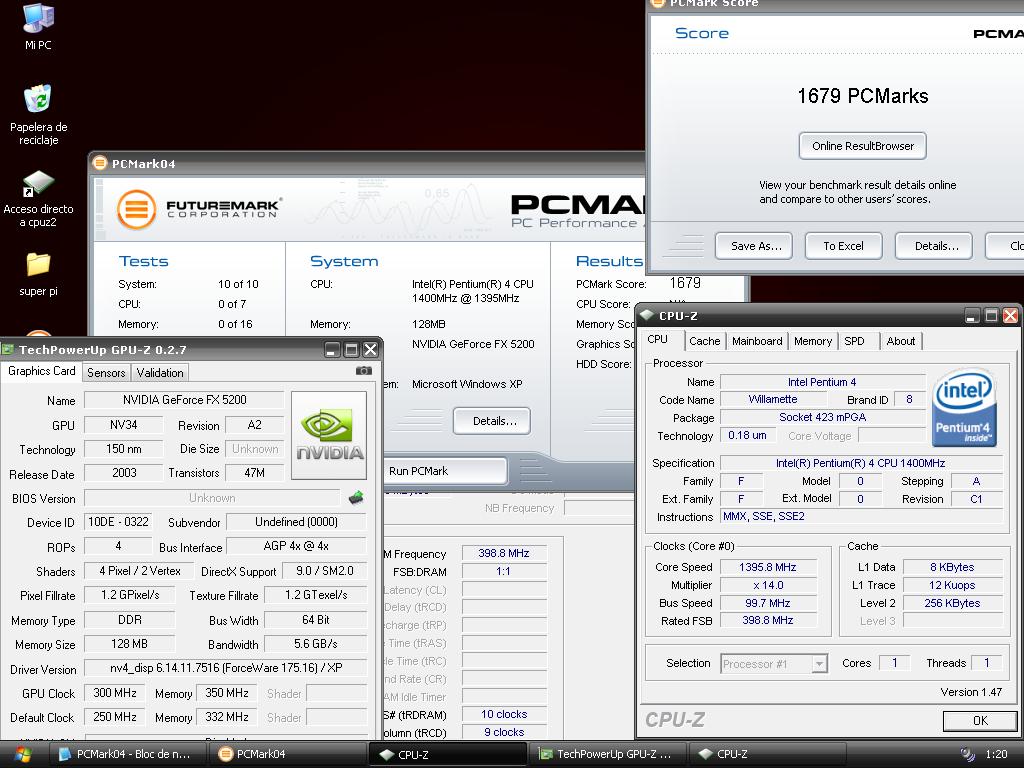Open the About tab in CPU-Z

coord(901,341)
